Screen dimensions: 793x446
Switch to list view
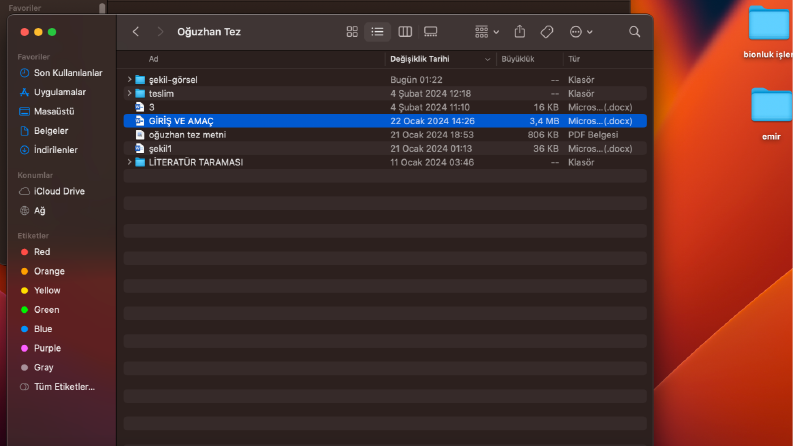coord(377,32)
